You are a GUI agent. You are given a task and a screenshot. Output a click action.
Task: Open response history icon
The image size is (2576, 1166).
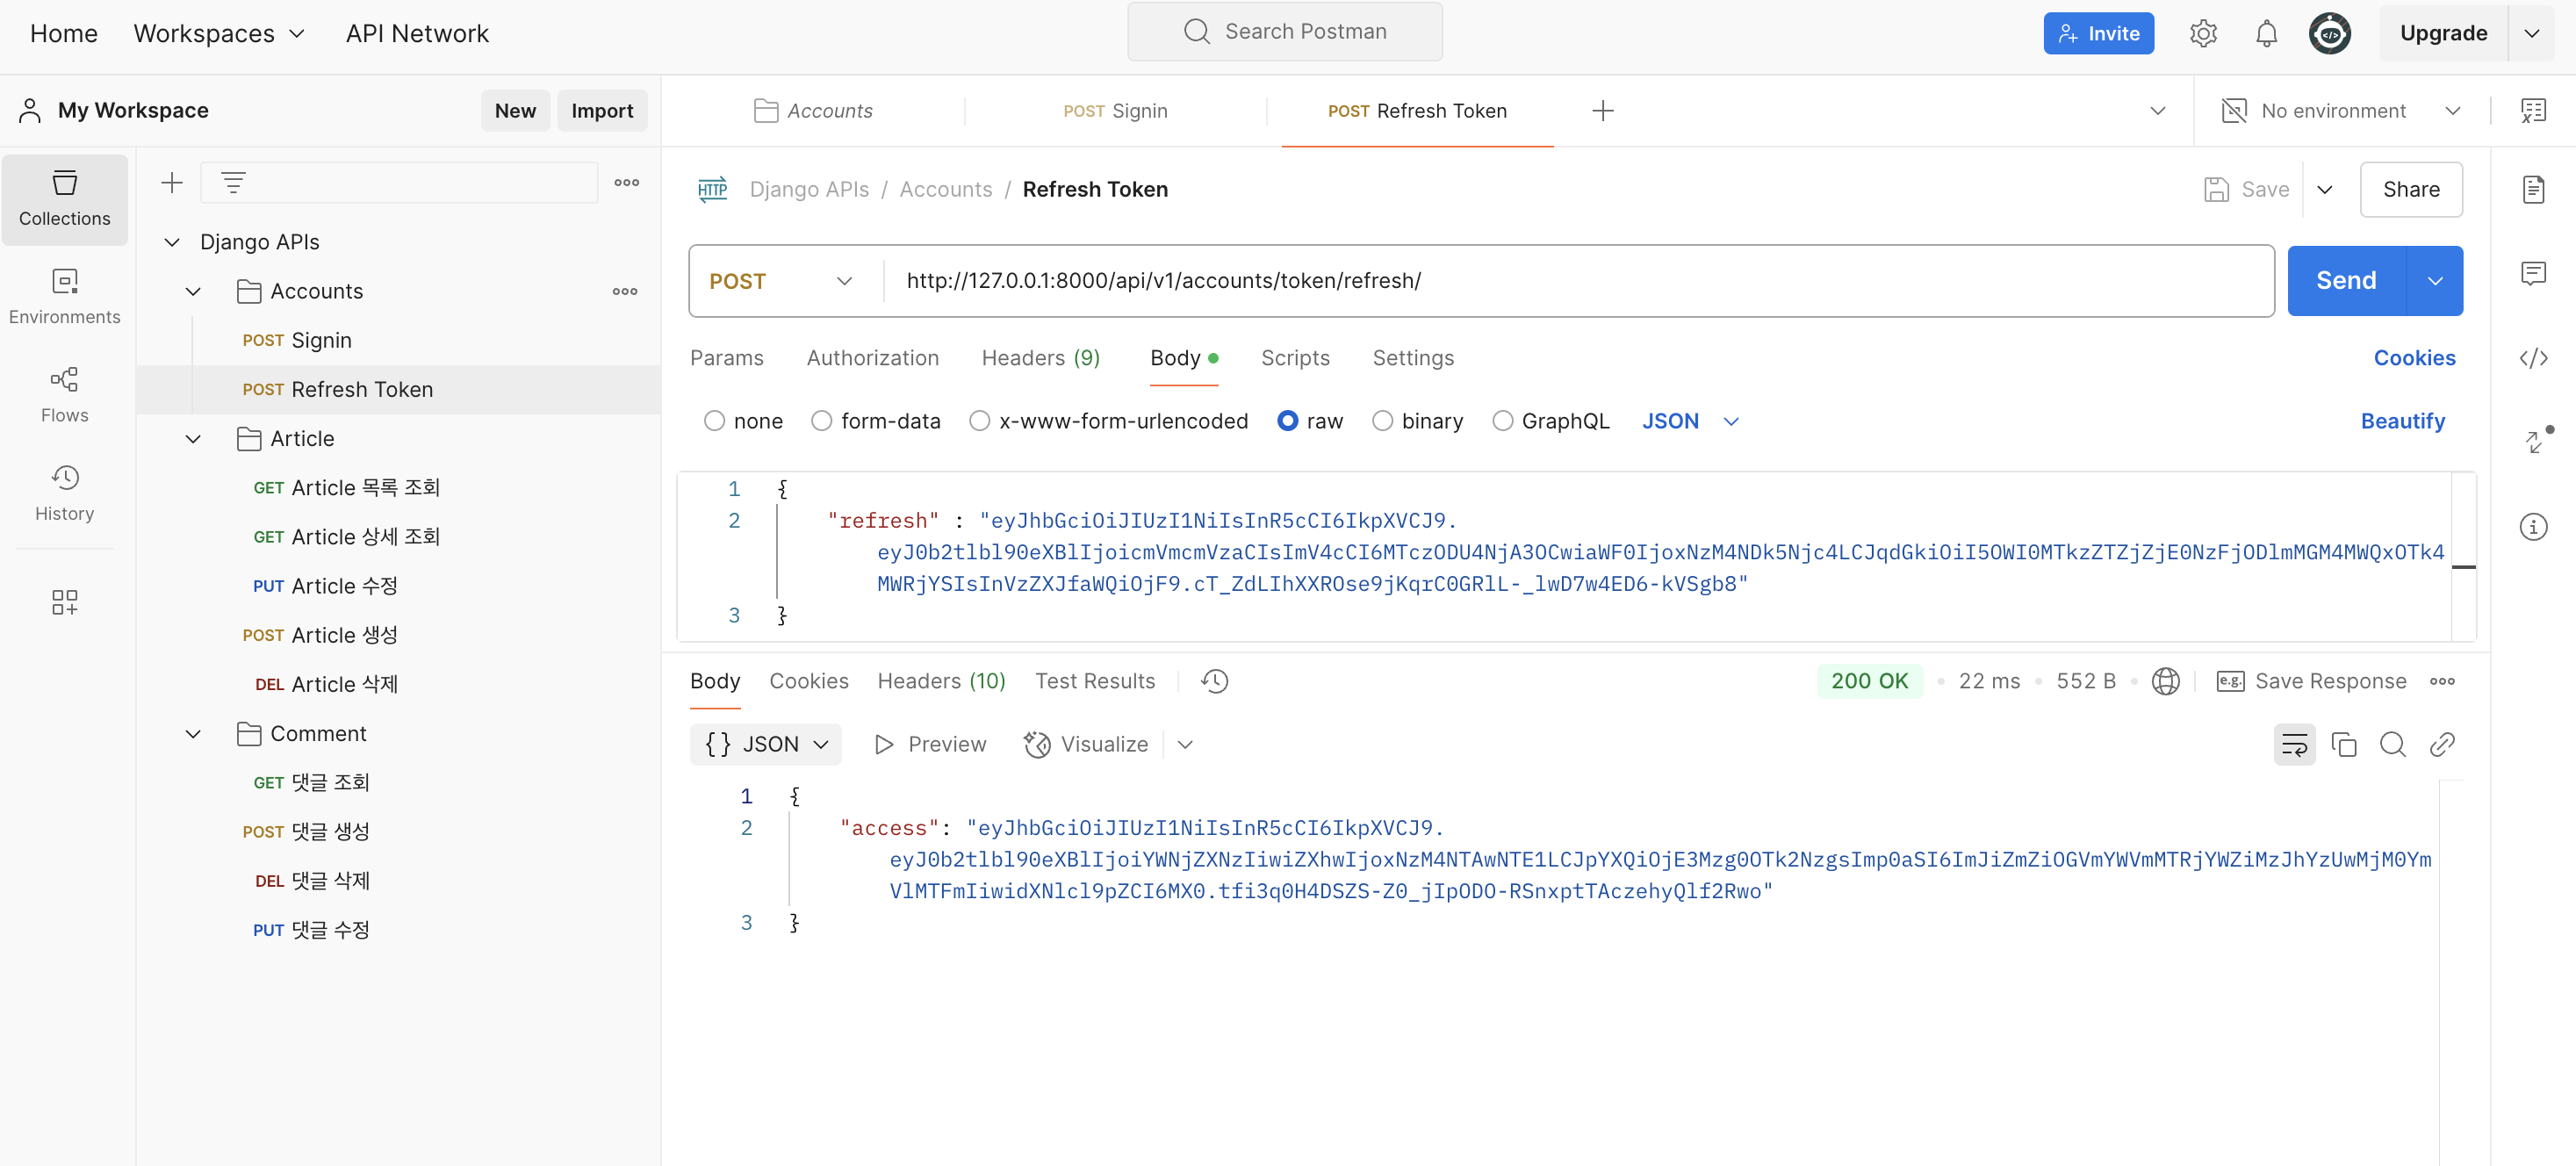pyautogui.click(x=1214, y=682)
